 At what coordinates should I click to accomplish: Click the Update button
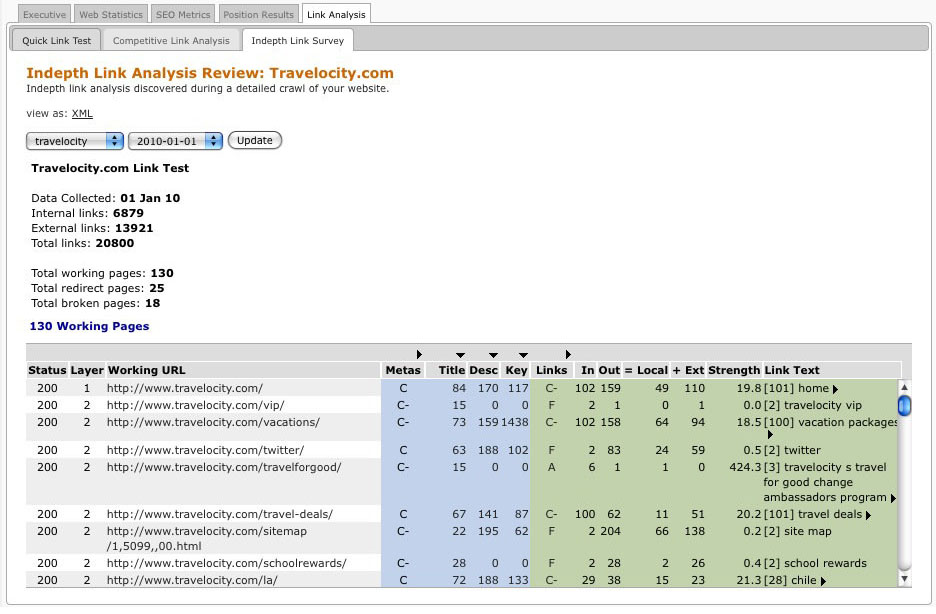click(255, 140)
